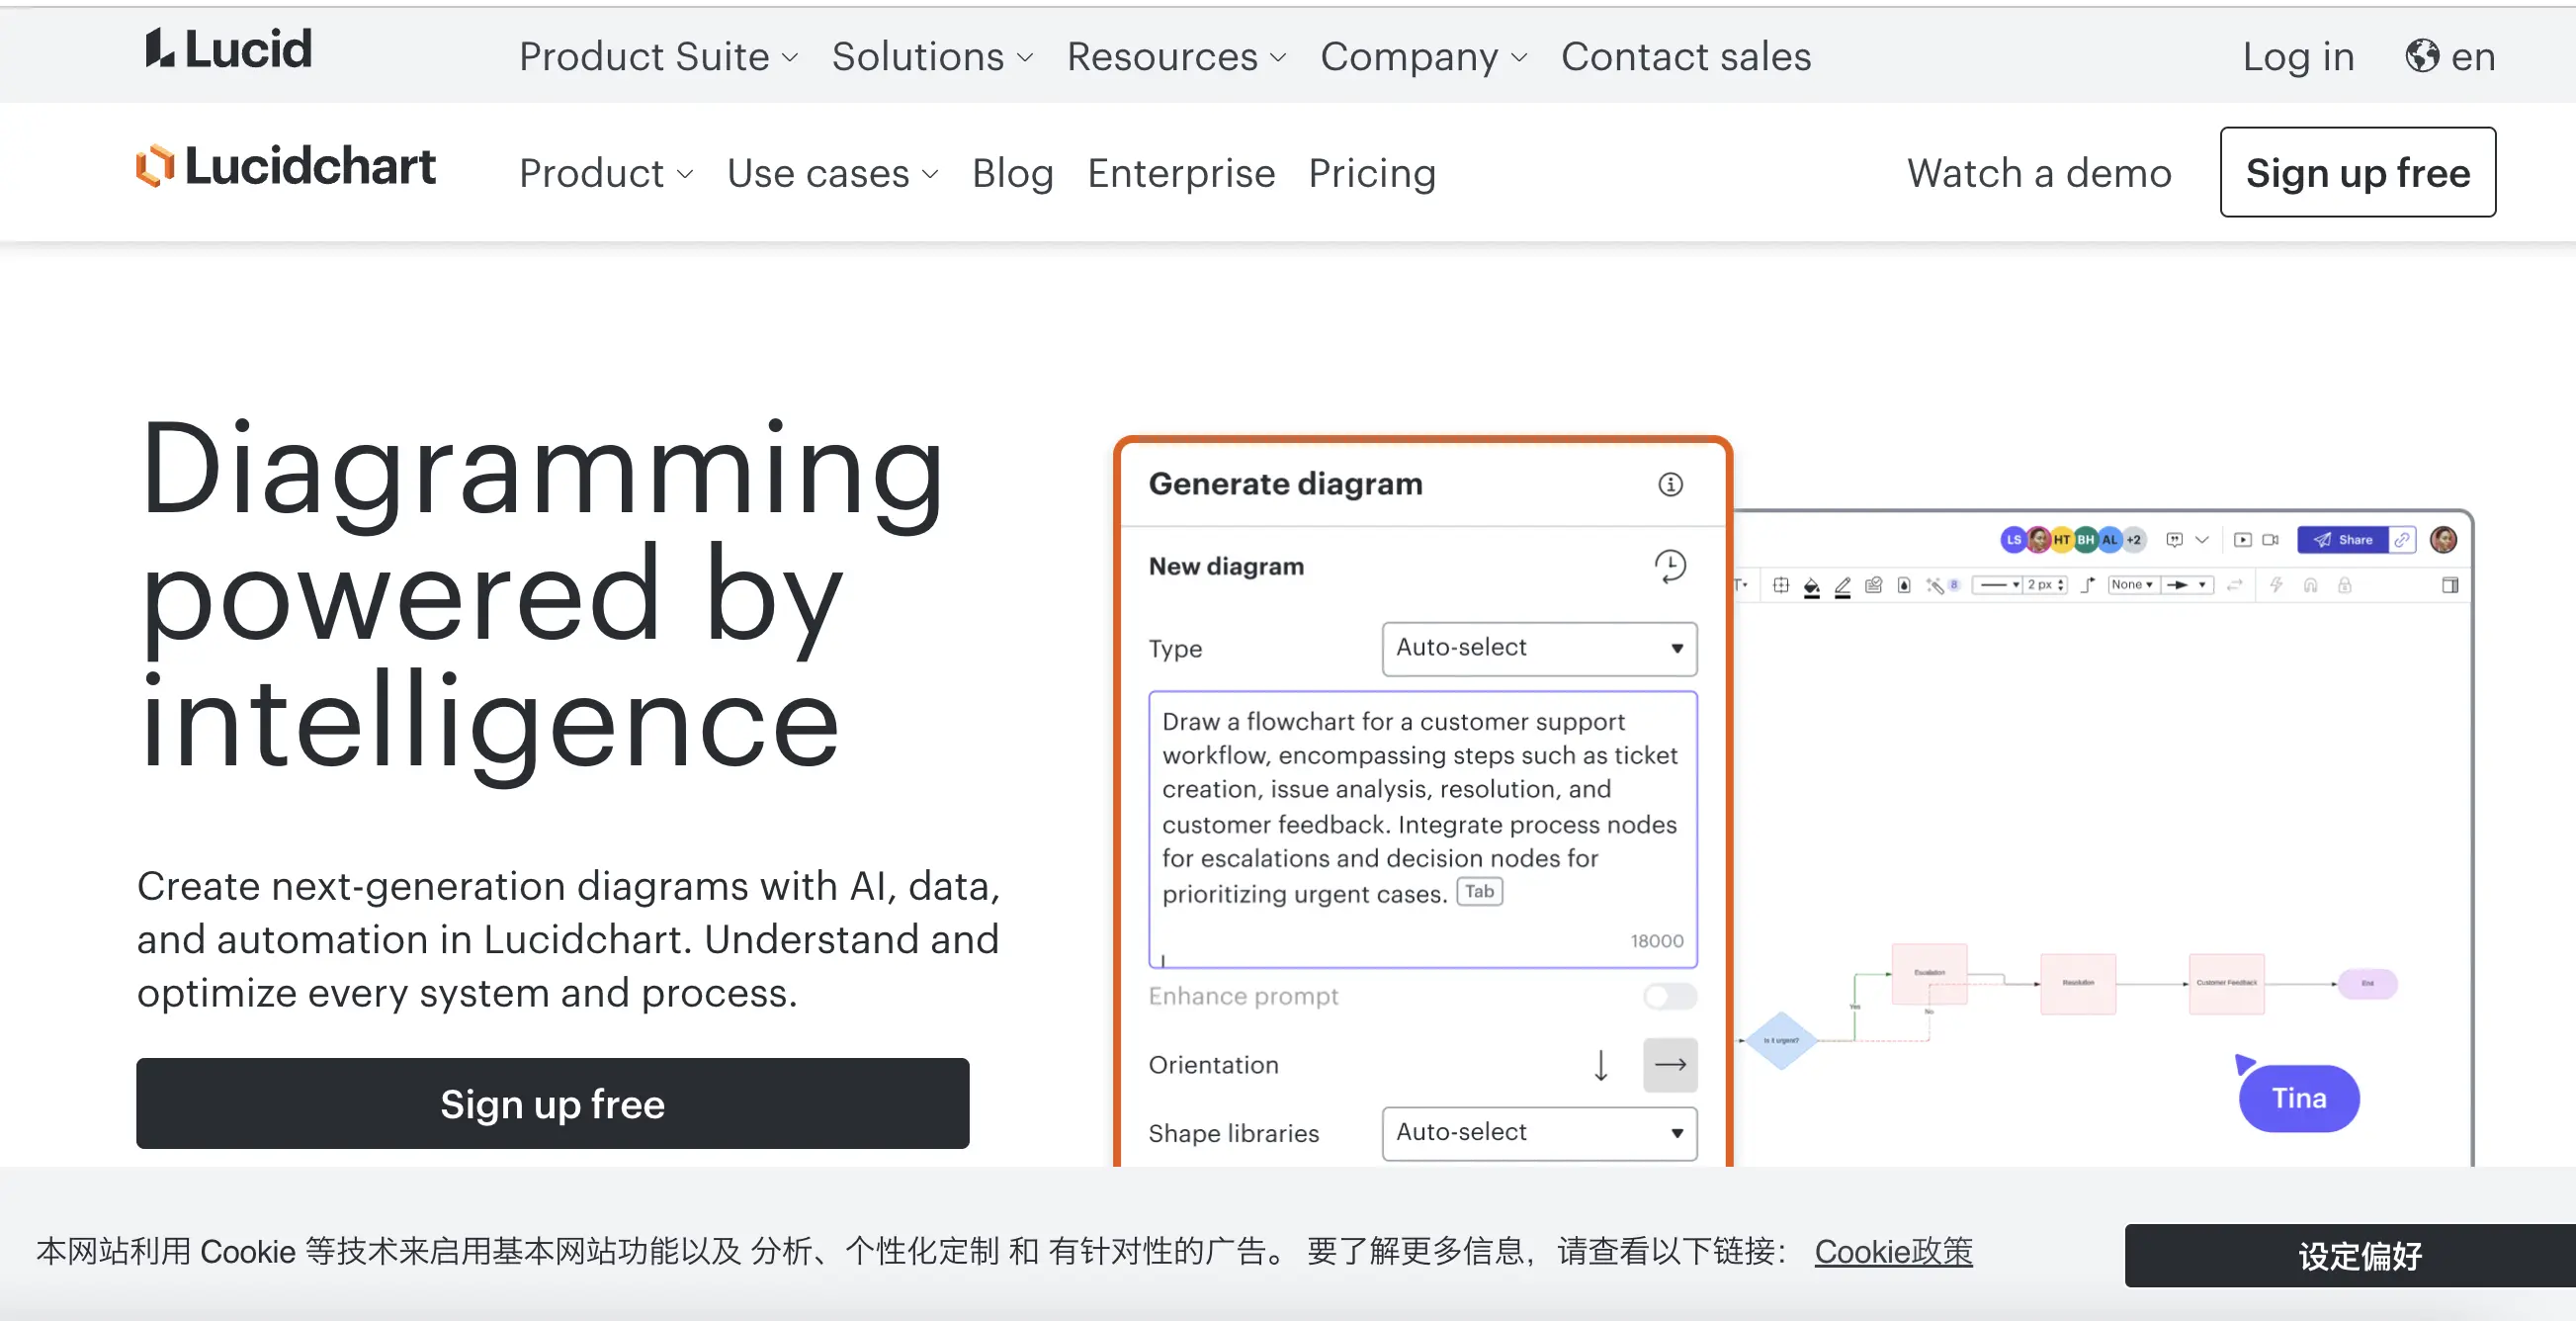Image resolution: width=2576 pixels, height=1321 pixels.
Task: Toggle the Enhance prompt switch
Action: (1669, 996)
